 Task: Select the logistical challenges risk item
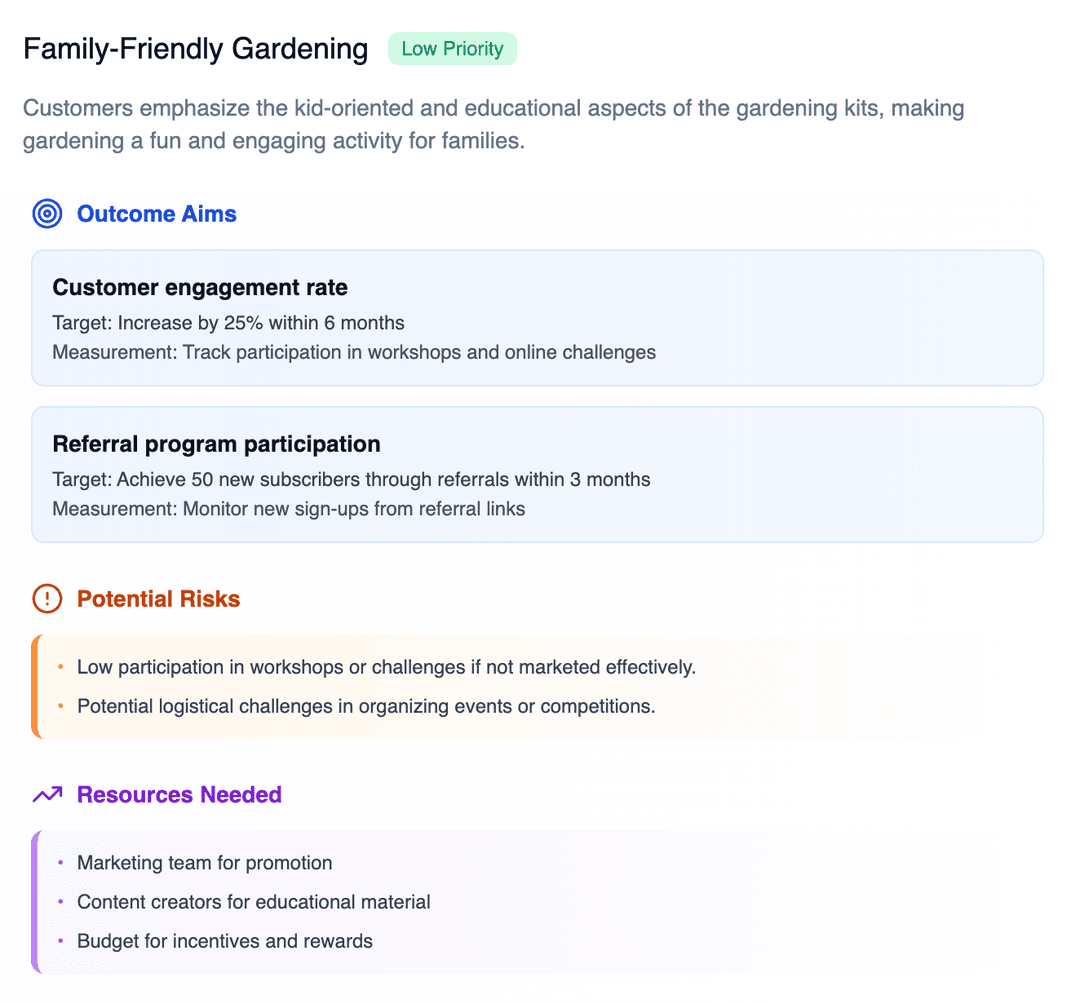coord(366,706)
